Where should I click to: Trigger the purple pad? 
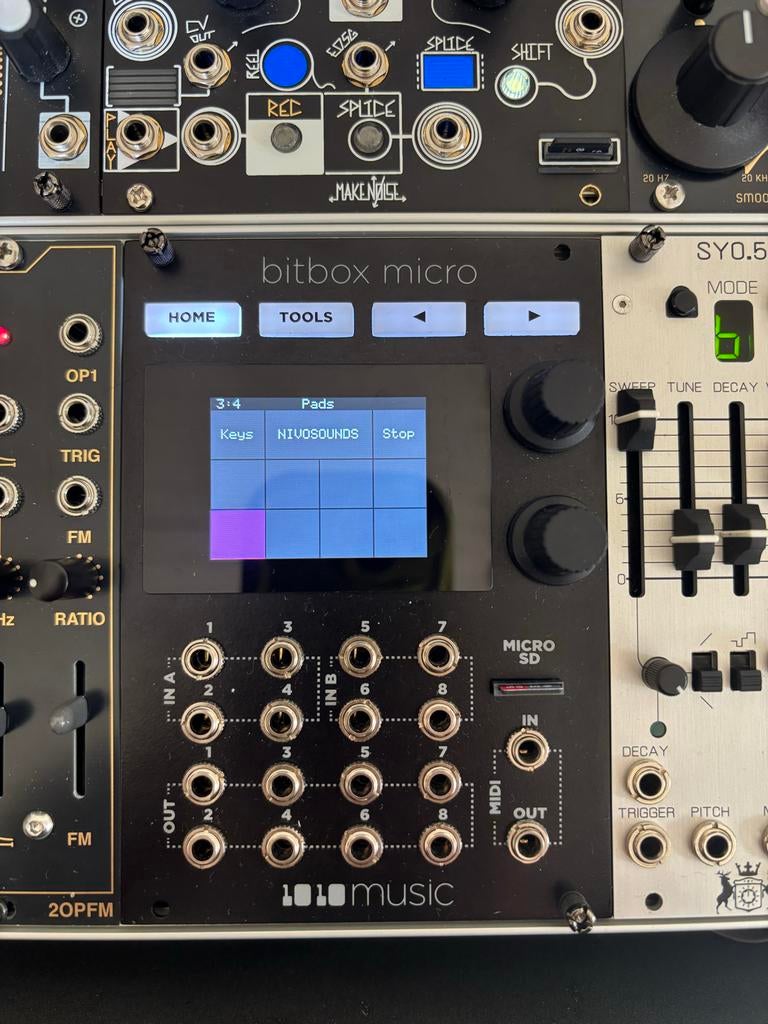pos(238,534)
